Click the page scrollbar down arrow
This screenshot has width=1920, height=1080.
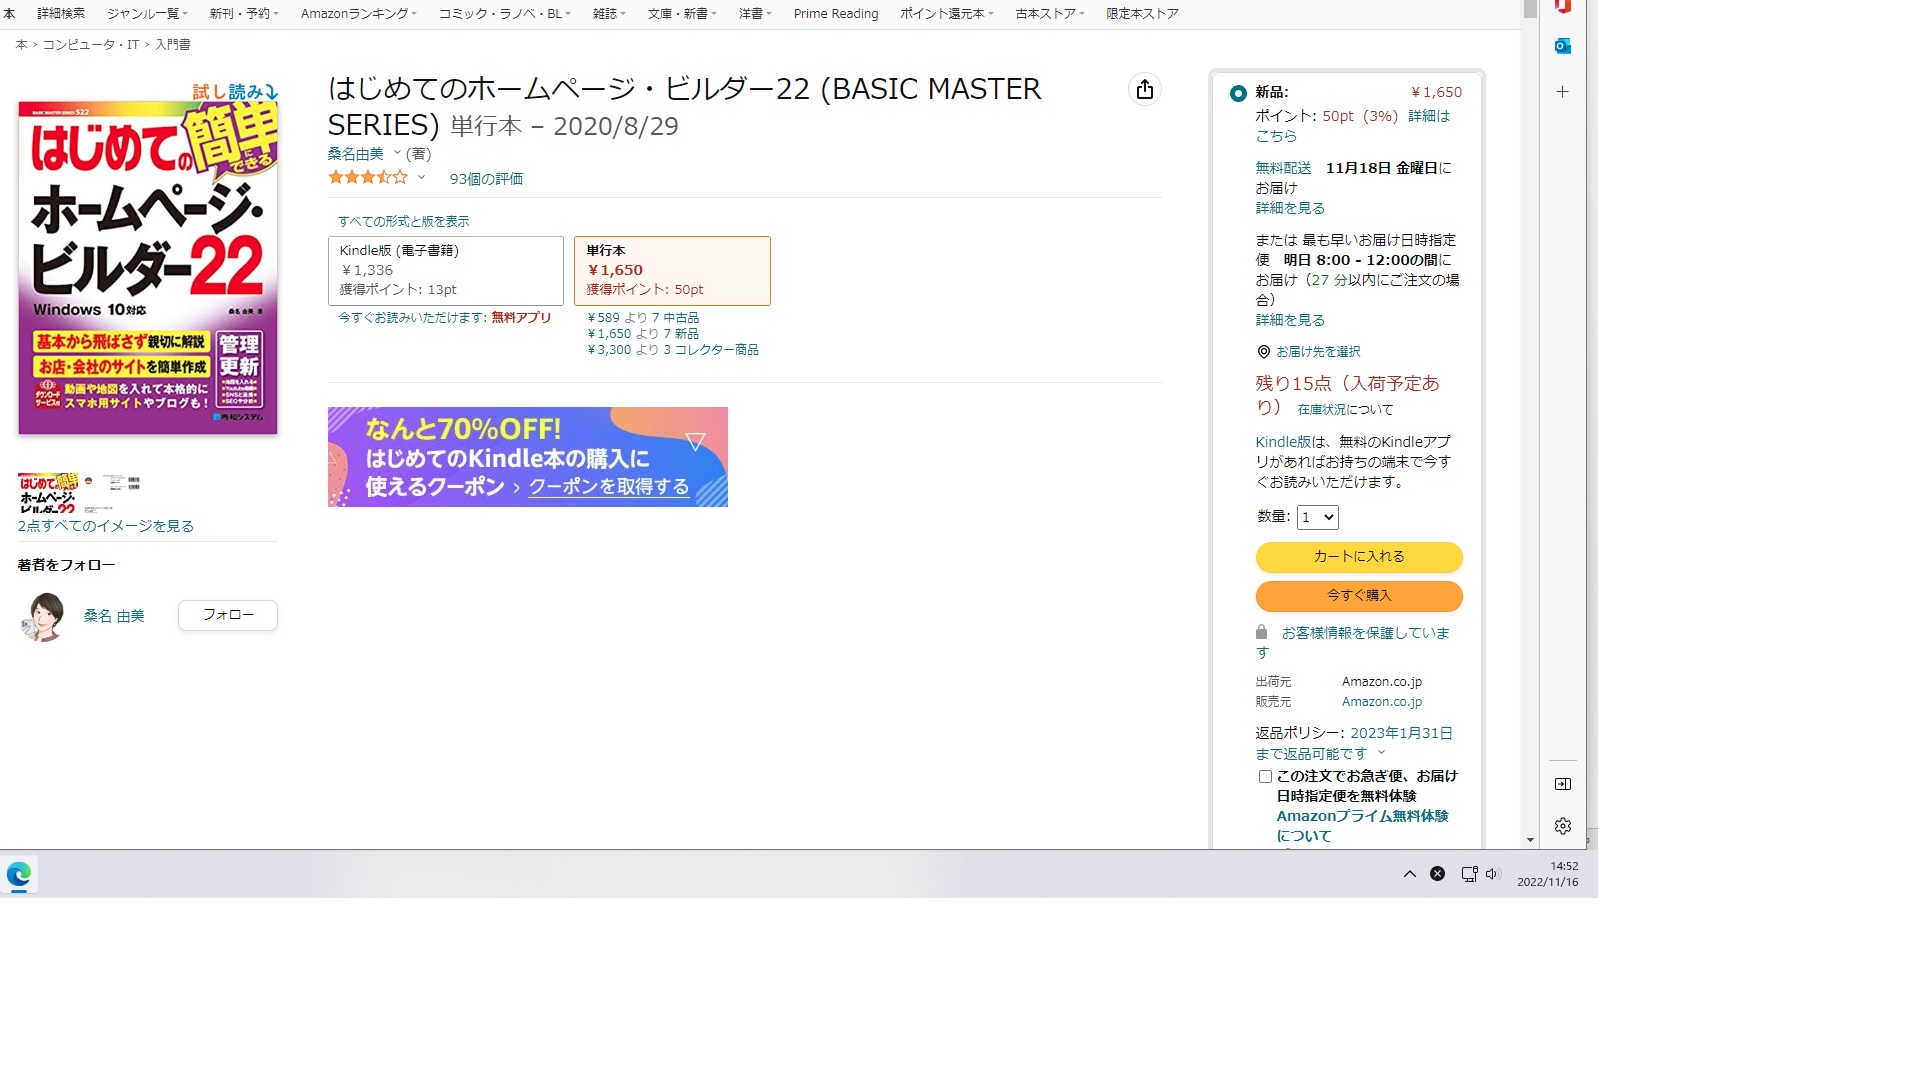click(x=1530, y=840)
